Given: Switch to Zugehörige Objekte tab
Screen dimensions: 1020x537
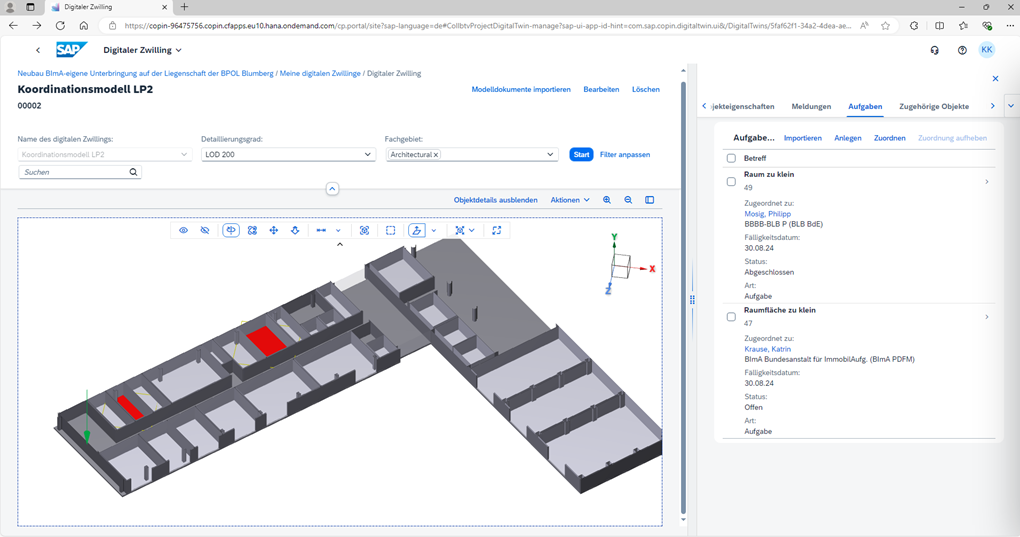Looking at the screenshot, I should coord(934,107).
